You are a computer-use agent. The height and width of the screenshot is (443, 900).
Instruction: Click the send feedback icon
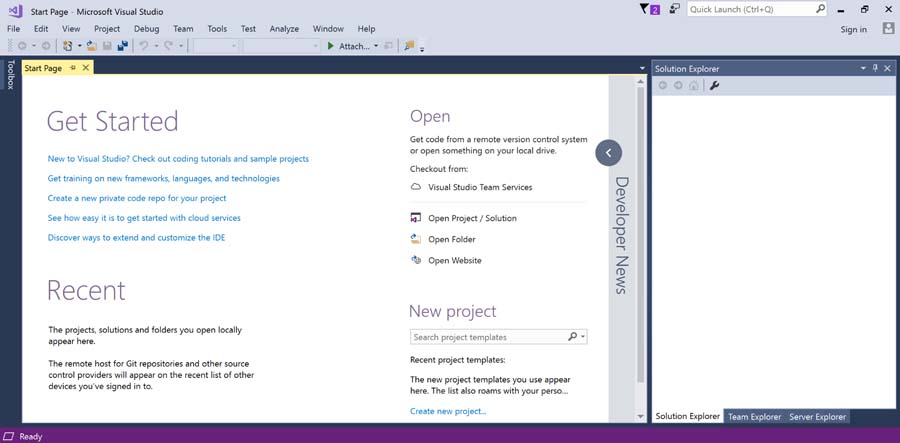click(674, 9)
